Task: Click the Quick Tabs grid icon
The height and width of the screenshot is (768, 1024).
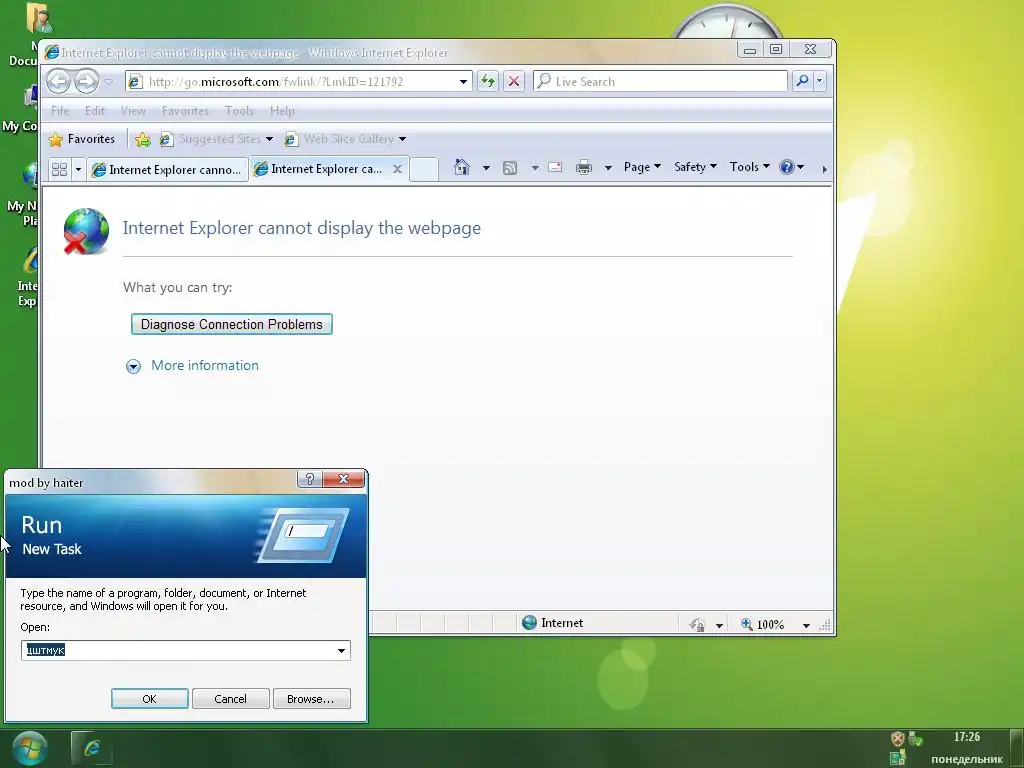Action: [59, 169]
